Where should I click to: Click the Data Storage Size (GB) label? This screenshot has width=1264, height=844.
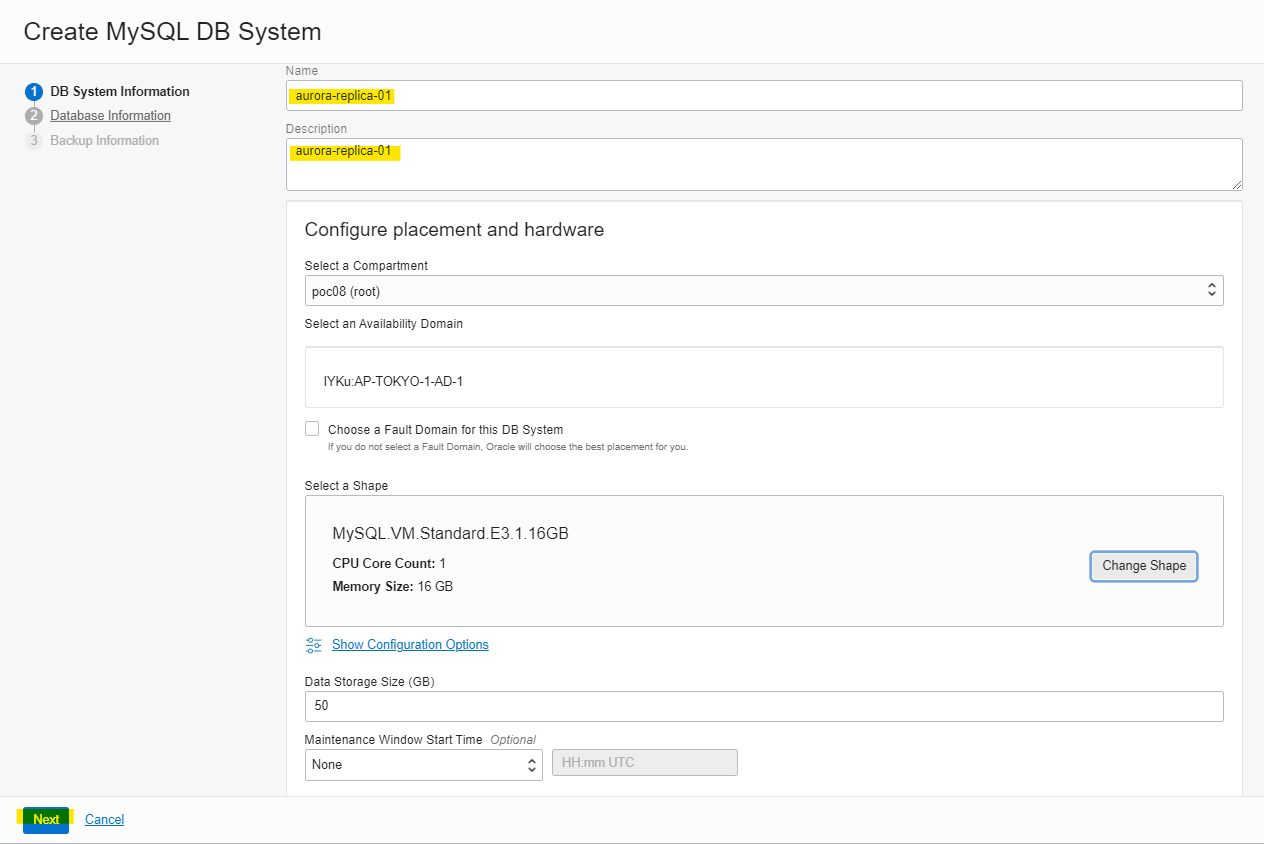coord(370,682)
